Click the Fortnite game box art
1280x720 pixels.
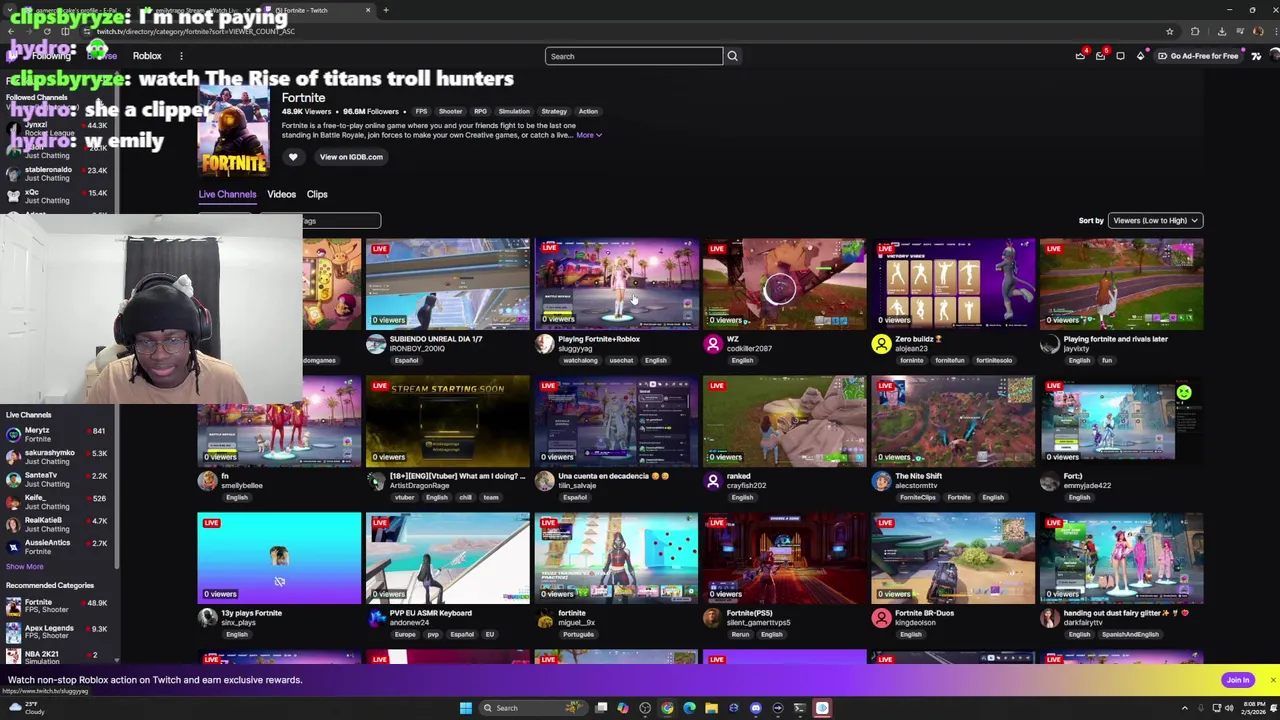click(234, 132)
